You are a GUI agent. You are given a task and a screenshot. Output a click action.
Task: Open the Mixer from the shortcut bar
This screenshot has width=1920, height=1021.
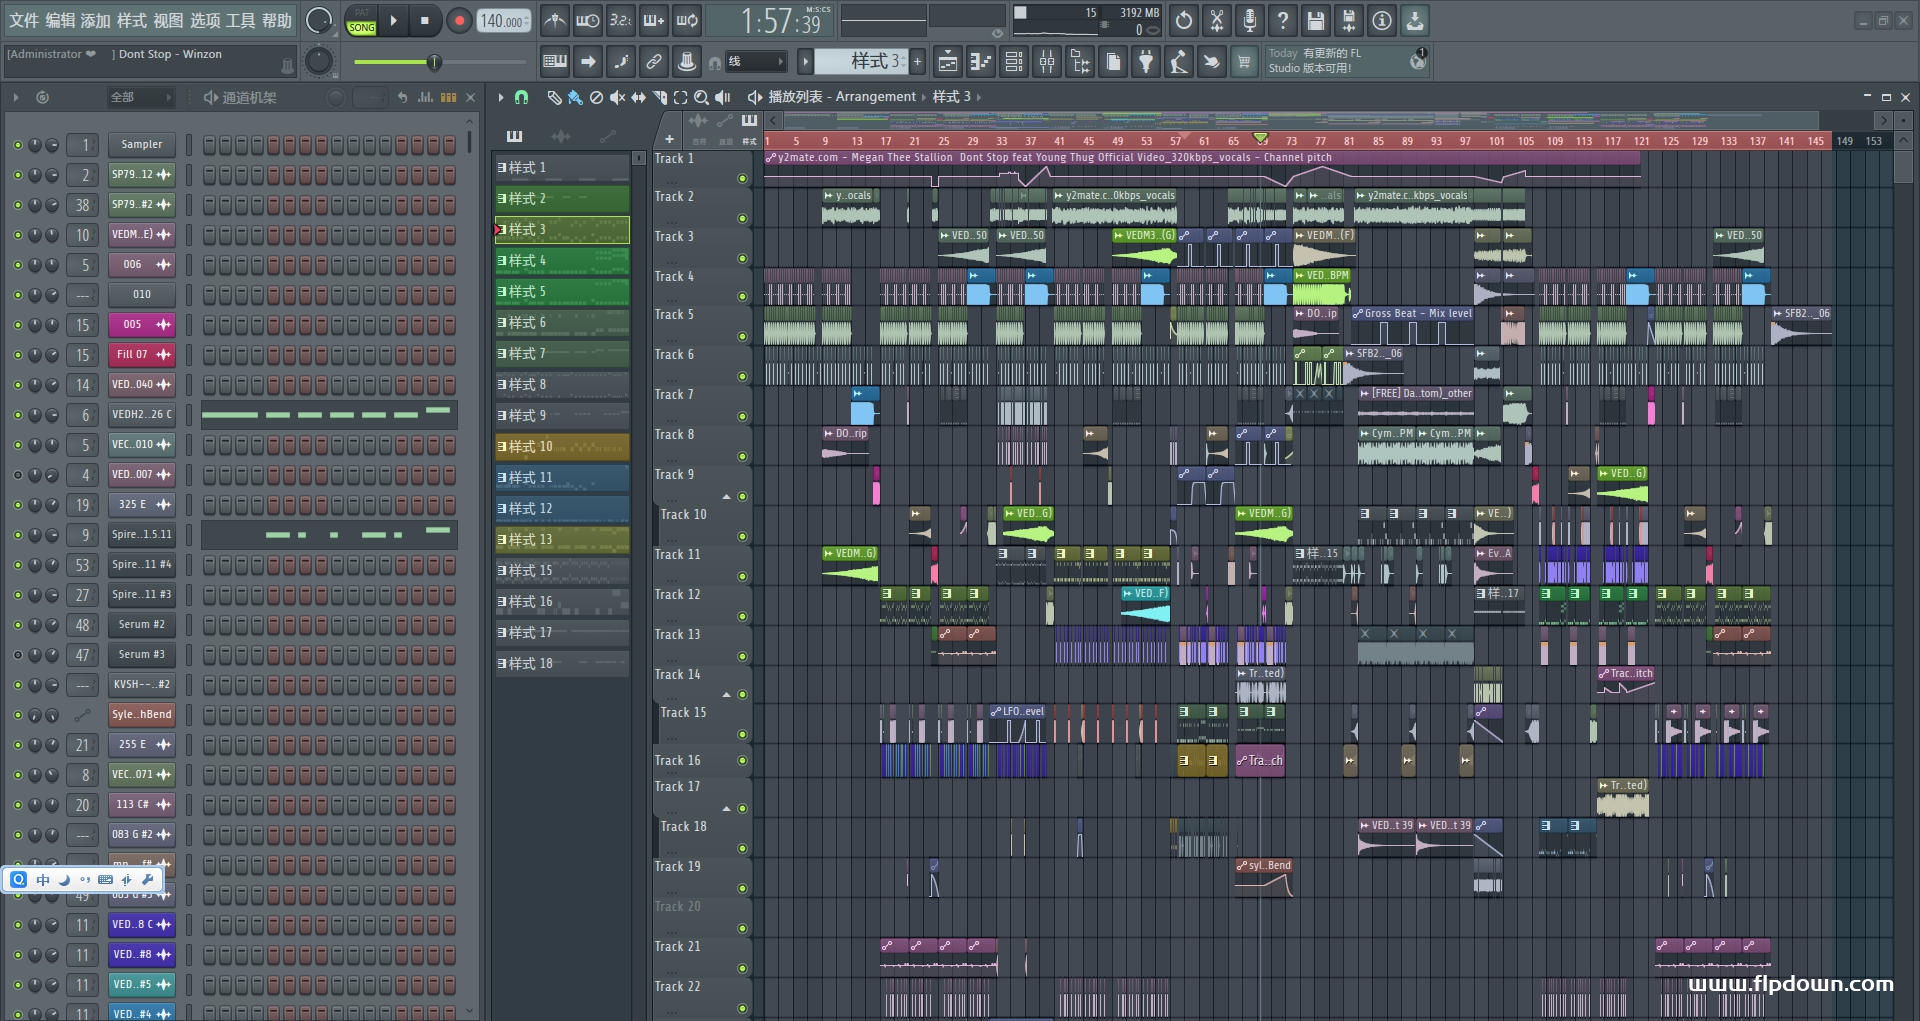click(x=1047, y=61)
